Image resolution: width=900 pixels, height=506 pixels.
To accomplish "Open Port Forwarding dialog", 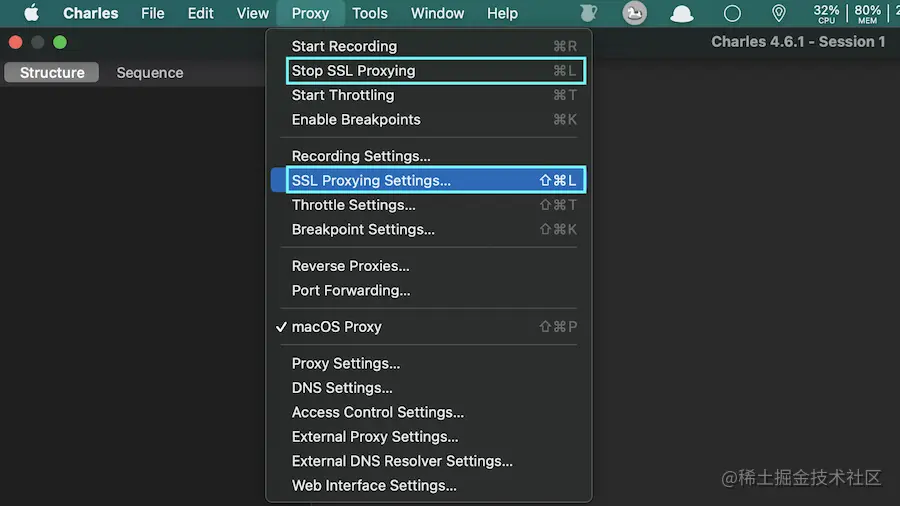I will click(428, 290).
